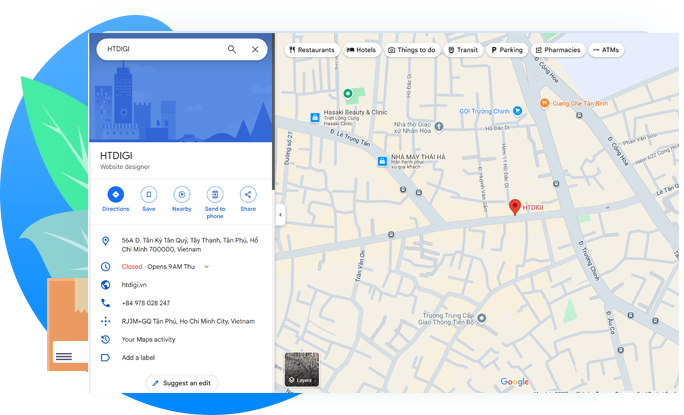Select the Pharmacies filter chip
Viewport: 684px width, 415px height.
click(x=557, y=49)
